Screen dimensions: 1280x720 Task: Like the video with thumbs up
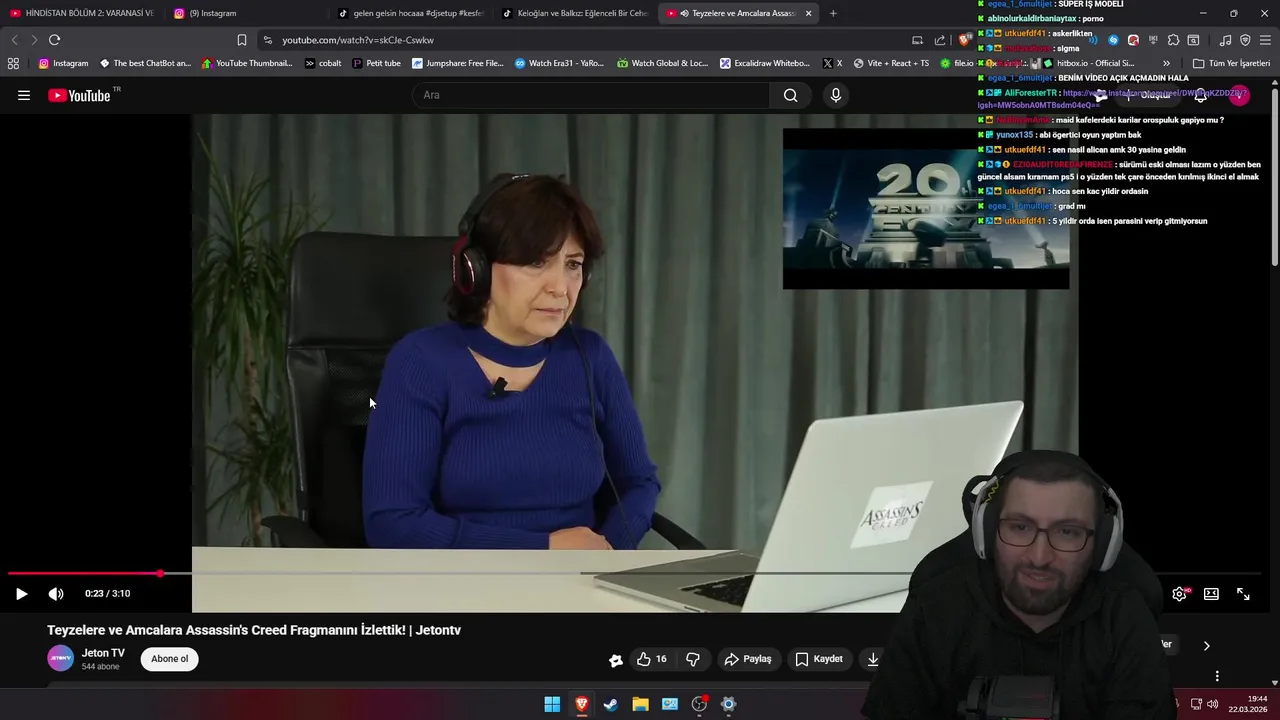click(652, 659)
